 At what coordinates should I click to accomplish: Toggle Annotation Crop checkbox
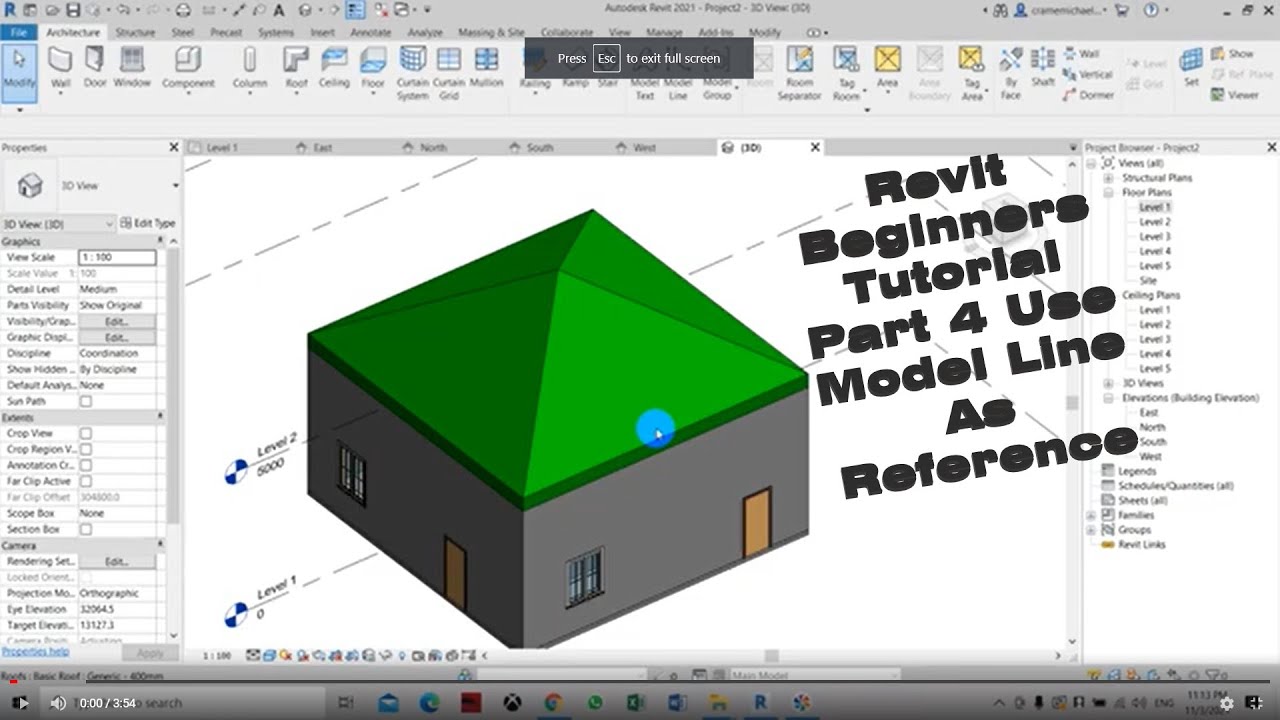(x=86, y=465)
